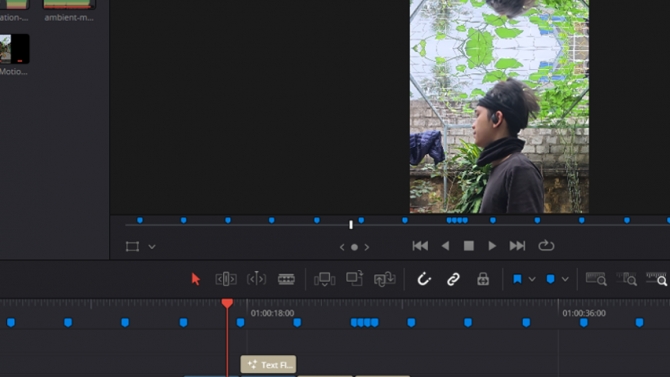670x377 pixels.
Task: Activate Dynamic Trim Mode tool
Action: tap(256, 279)
